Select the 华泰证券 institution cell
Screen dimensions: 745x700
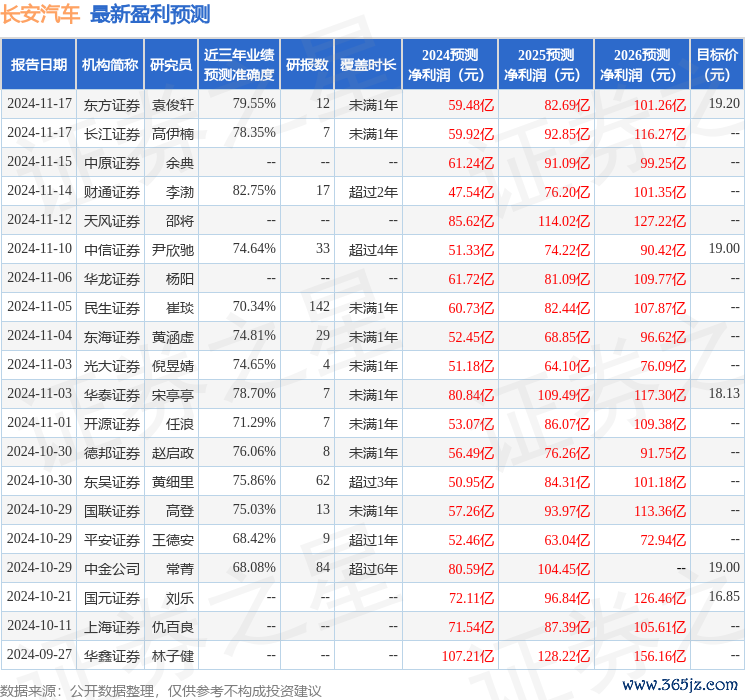tap(112, 394)
